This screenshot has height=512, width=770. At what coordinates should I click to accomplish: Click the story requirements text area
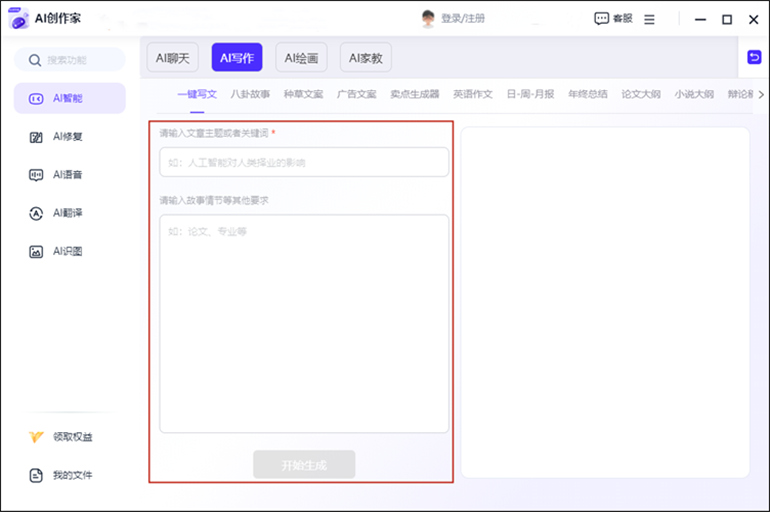click(x=304, y=323)
